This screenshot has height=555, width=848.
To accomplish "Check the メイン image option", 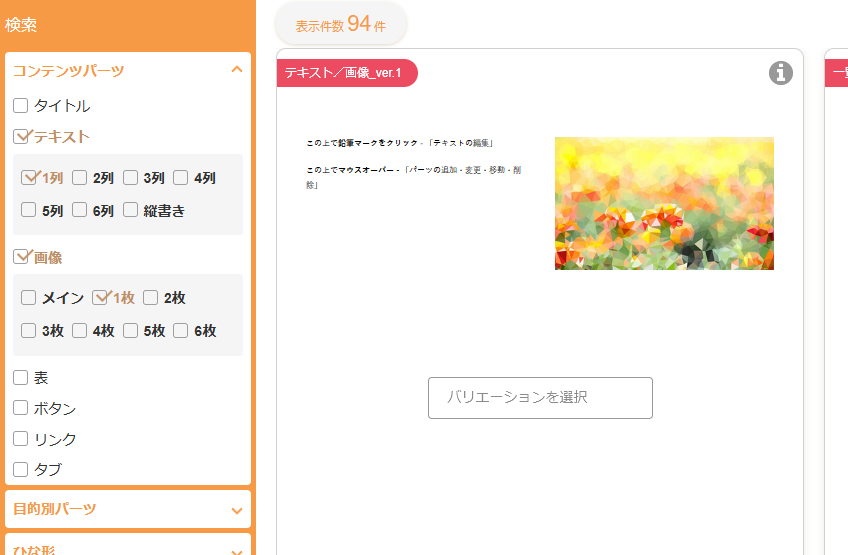I will pos(29,298).
